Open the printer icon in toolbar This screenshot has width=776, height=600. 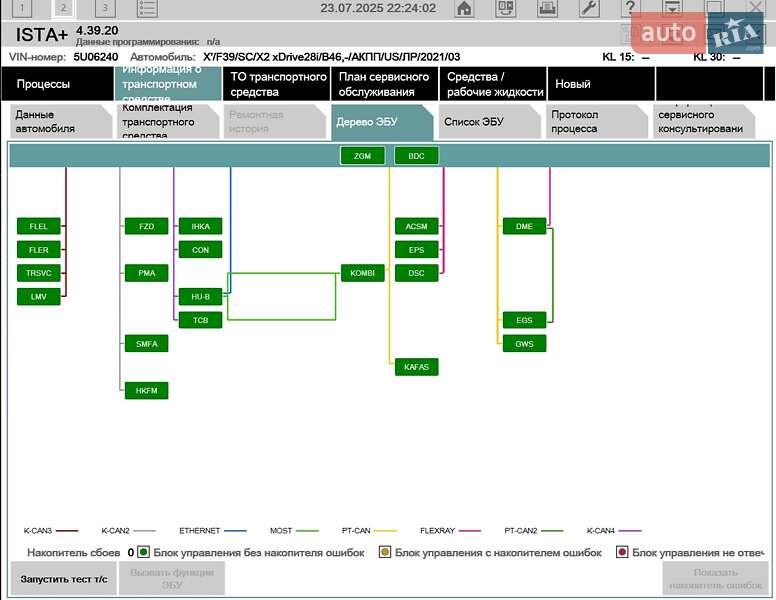[547, 9]
